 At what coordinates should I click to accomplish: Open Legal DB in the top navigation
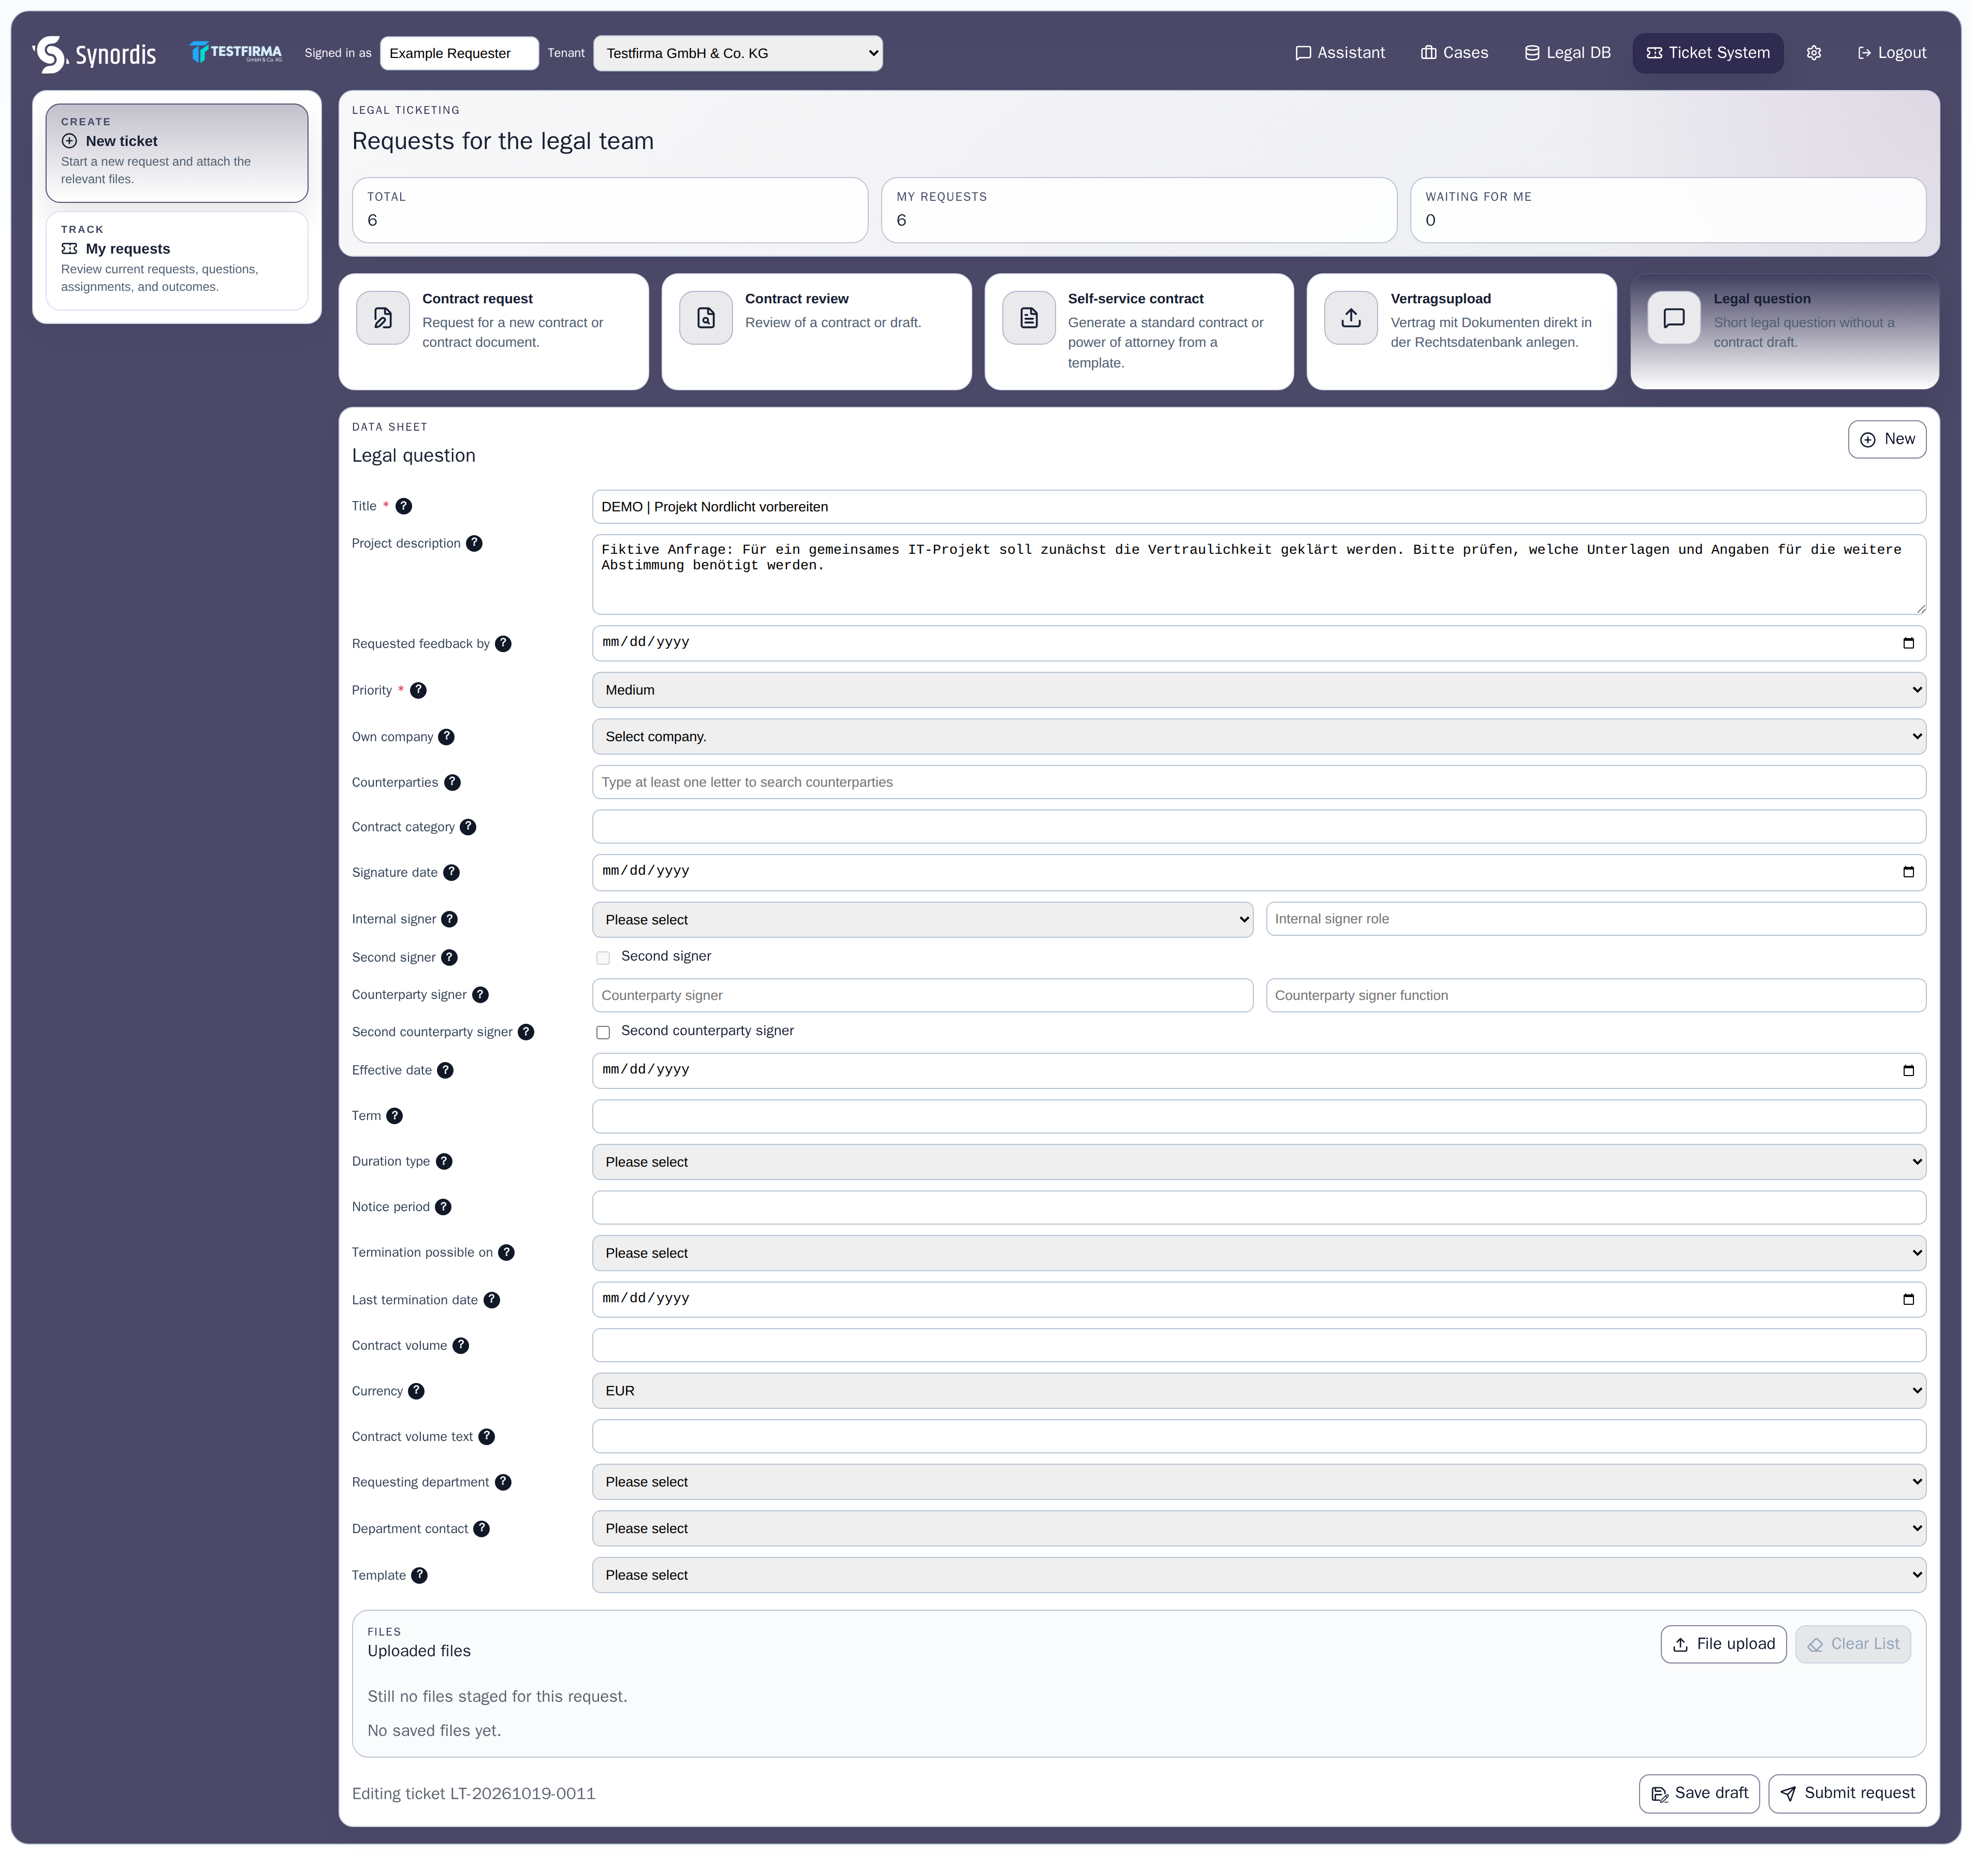pos(1567,53)
